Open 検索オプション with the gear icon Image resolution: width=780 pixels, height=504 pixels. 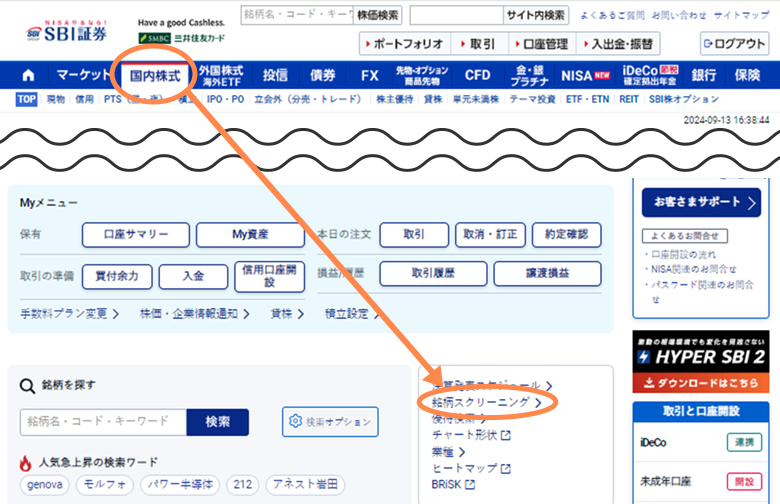[x=330, y=421]
